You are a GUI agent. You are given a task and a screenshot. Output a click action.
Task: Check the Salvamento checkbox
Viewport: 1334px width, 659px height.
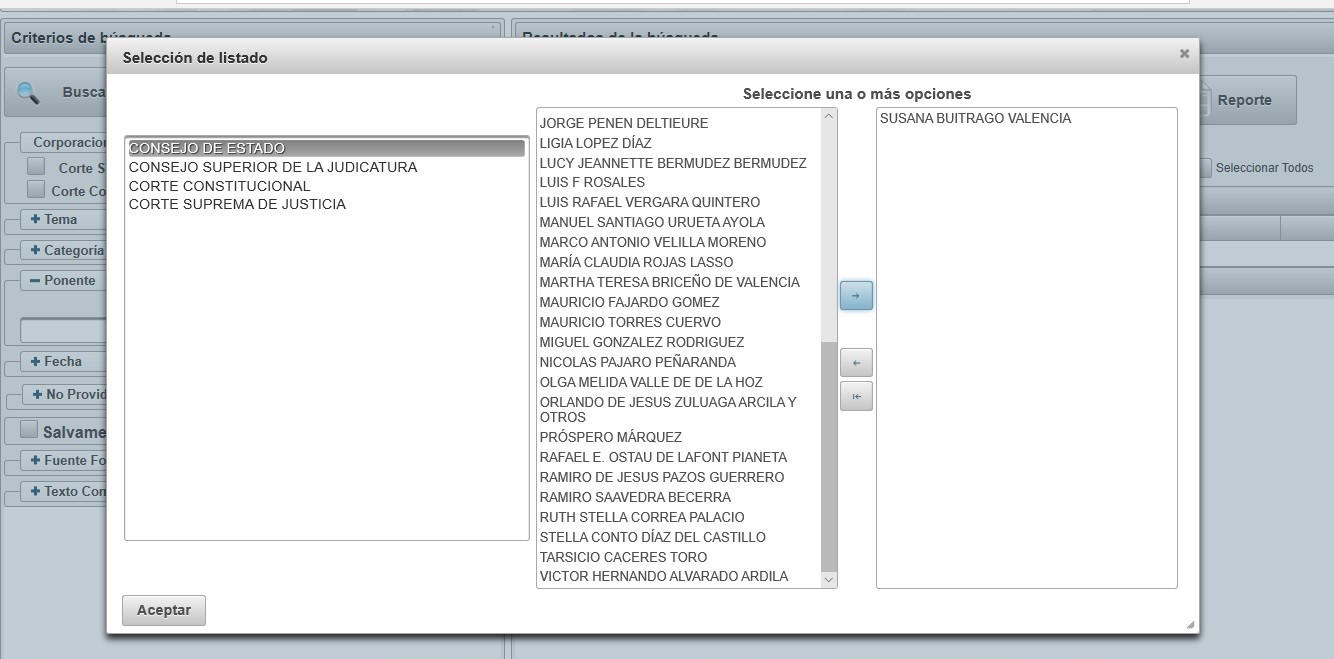tap(29, 430)
